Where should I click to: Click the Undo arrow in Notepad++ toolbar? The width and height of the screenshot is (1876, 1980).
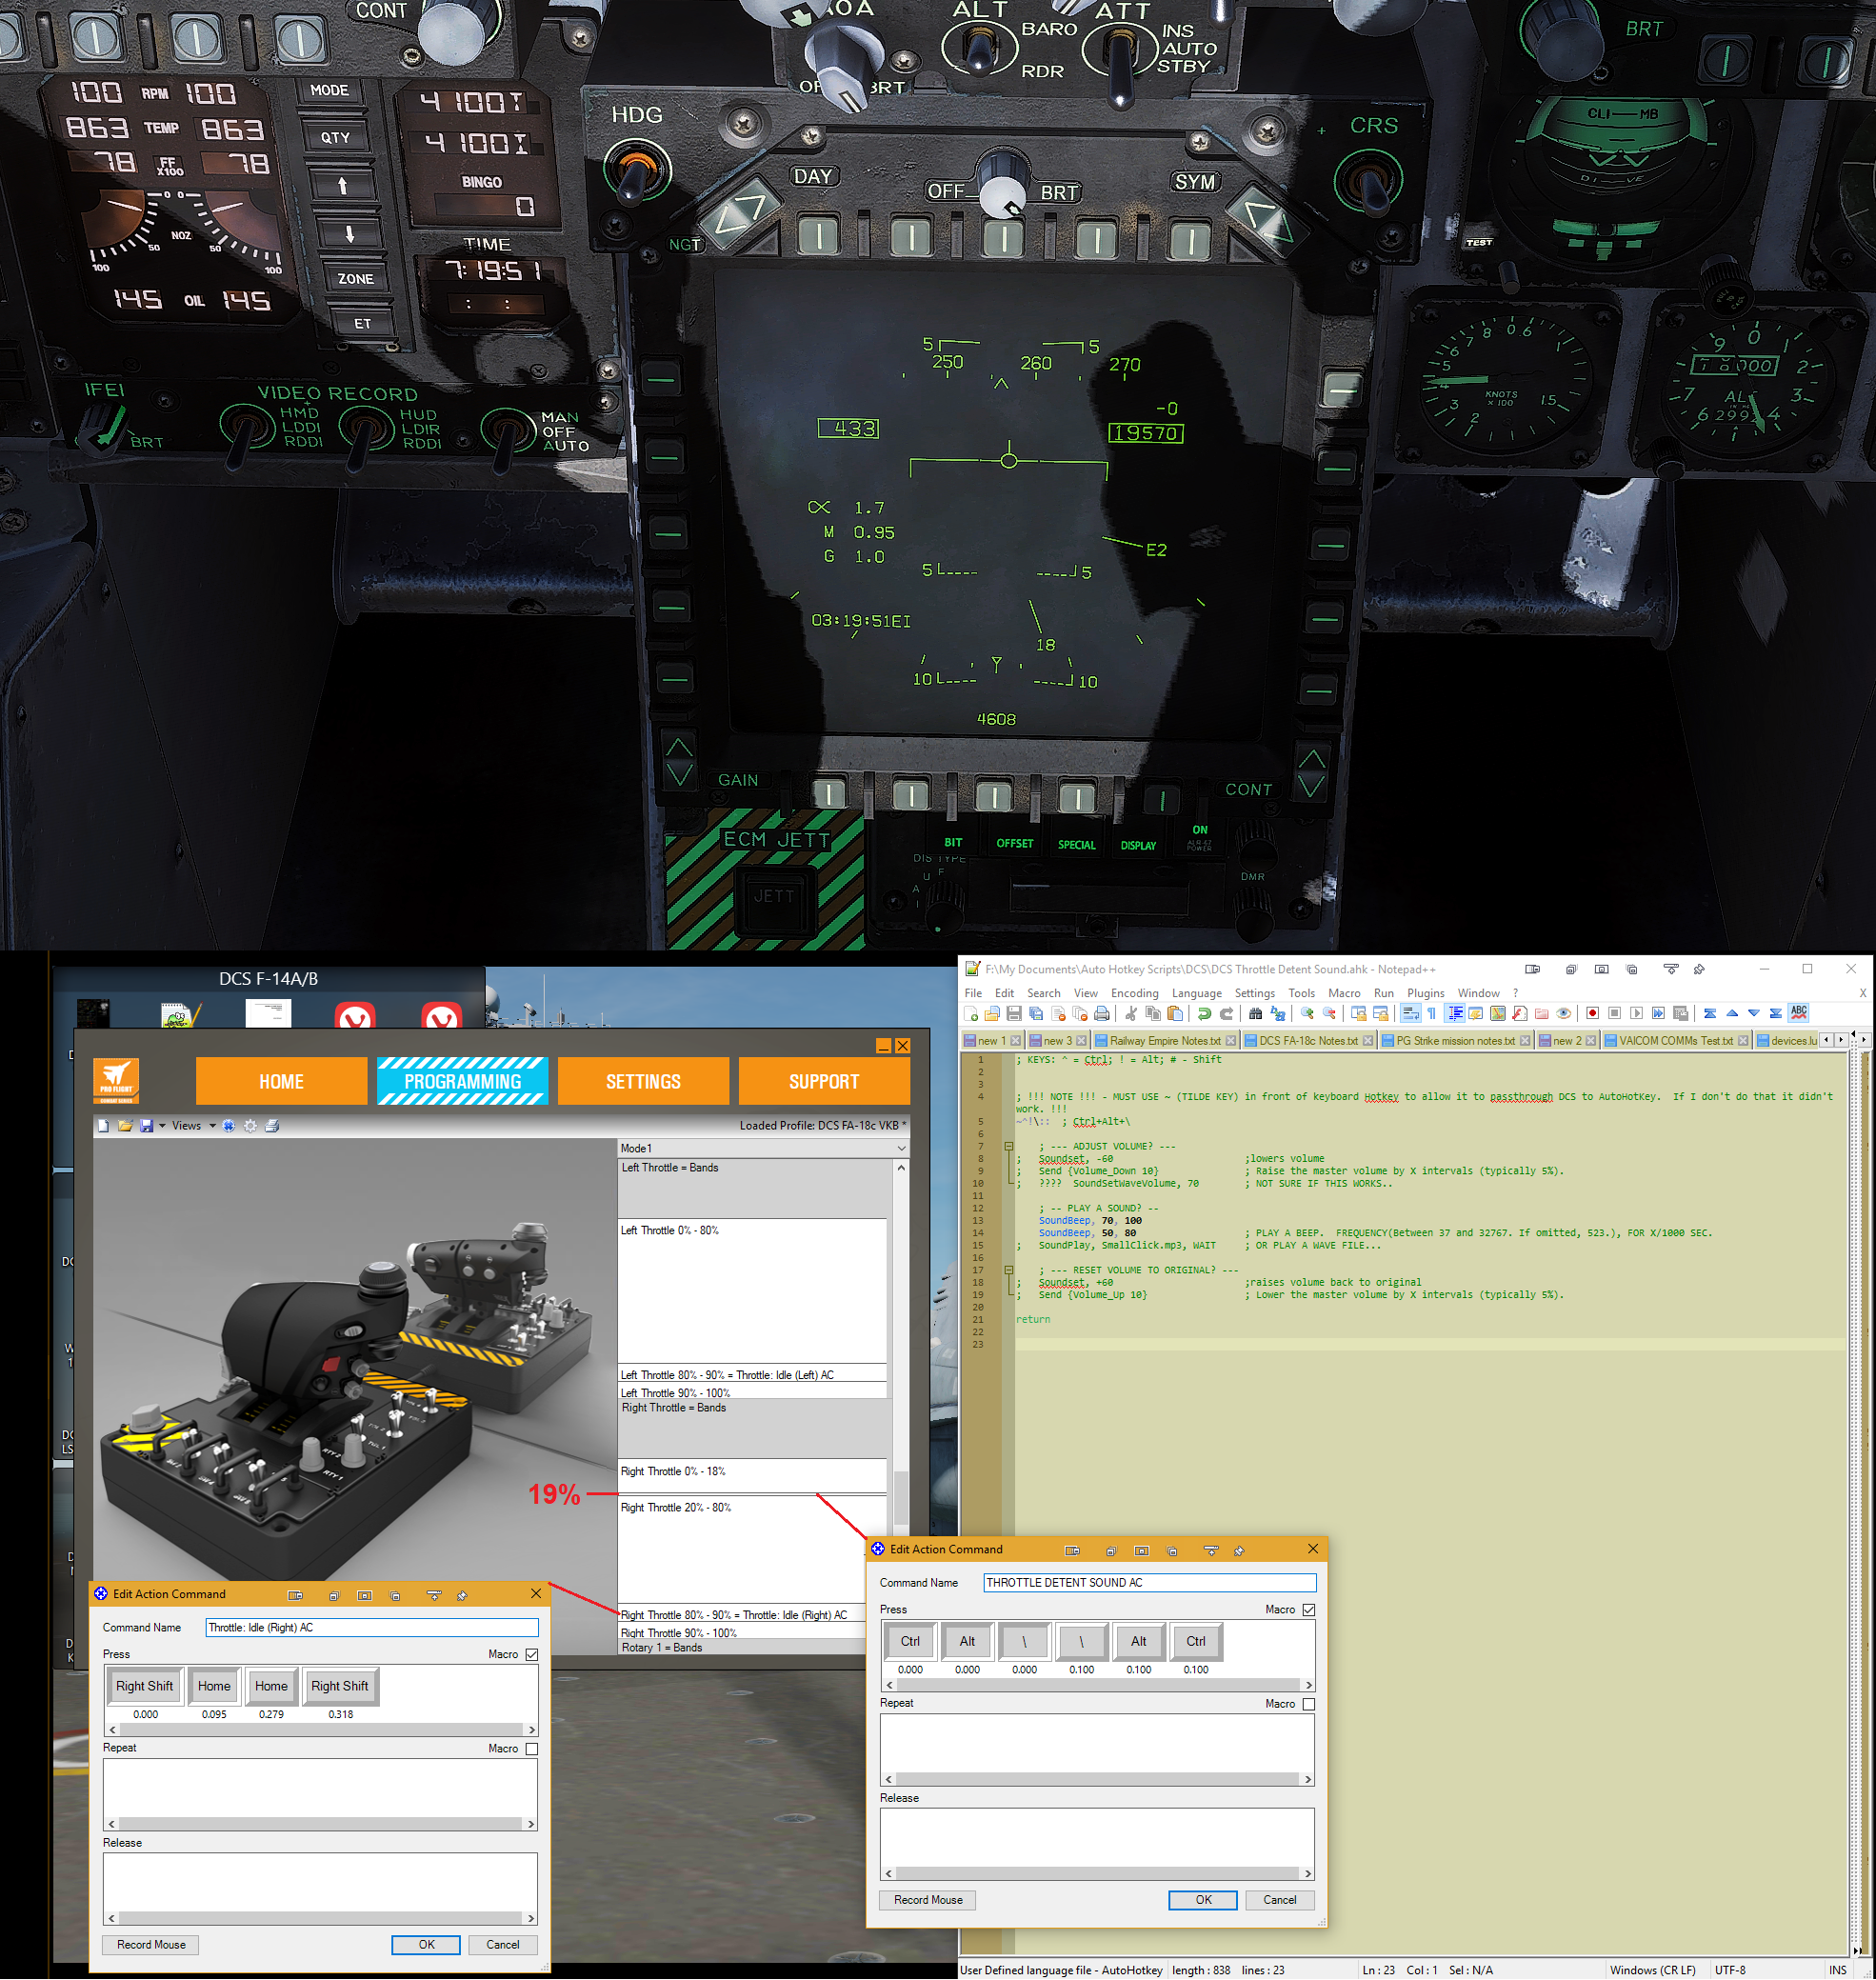(x=1205, y=1014)
